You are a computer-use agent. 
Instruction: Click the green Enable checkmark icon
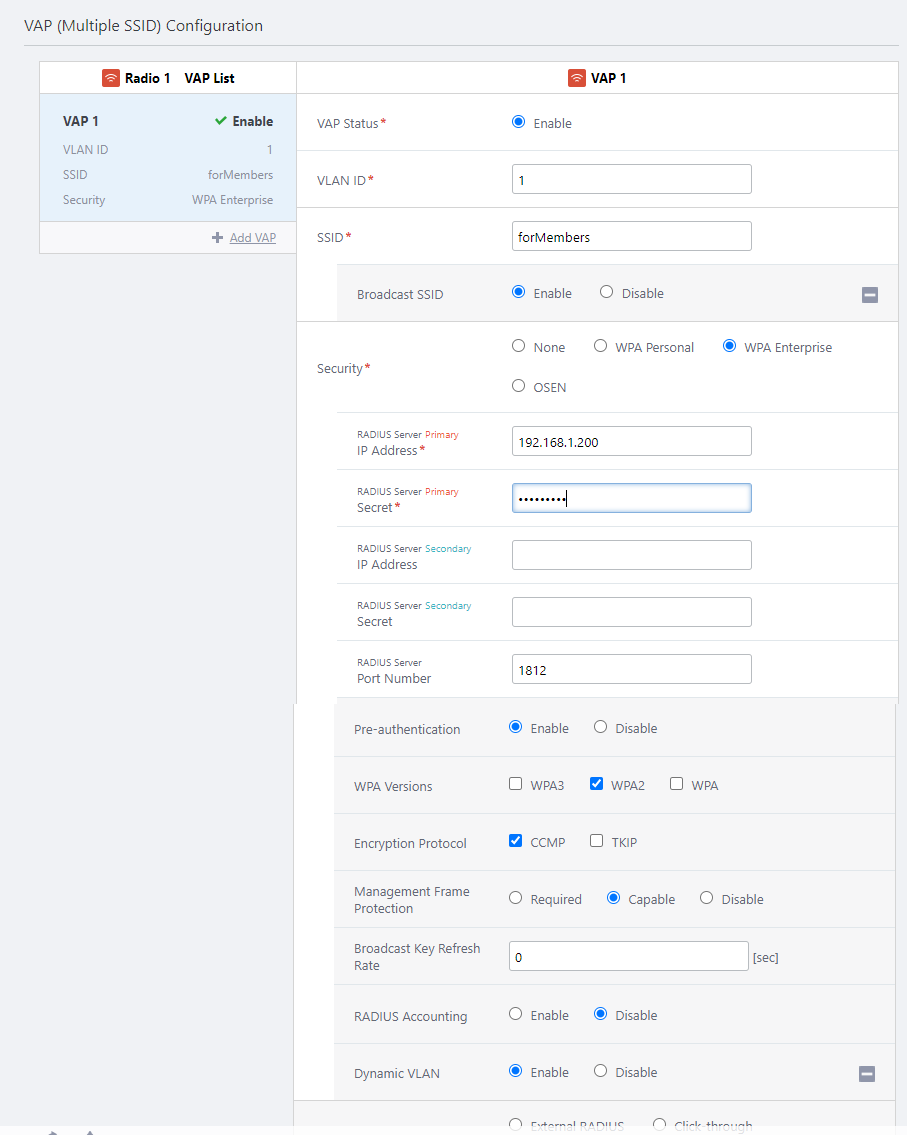coord(220,121)
